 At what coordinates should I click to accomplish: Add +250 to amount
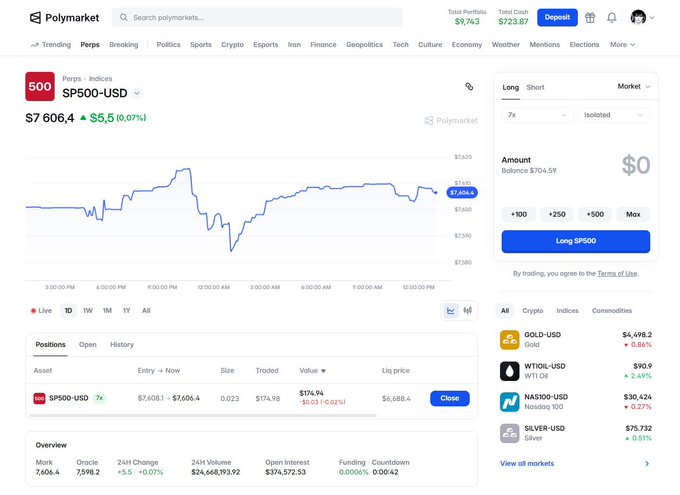click(557, 214)
